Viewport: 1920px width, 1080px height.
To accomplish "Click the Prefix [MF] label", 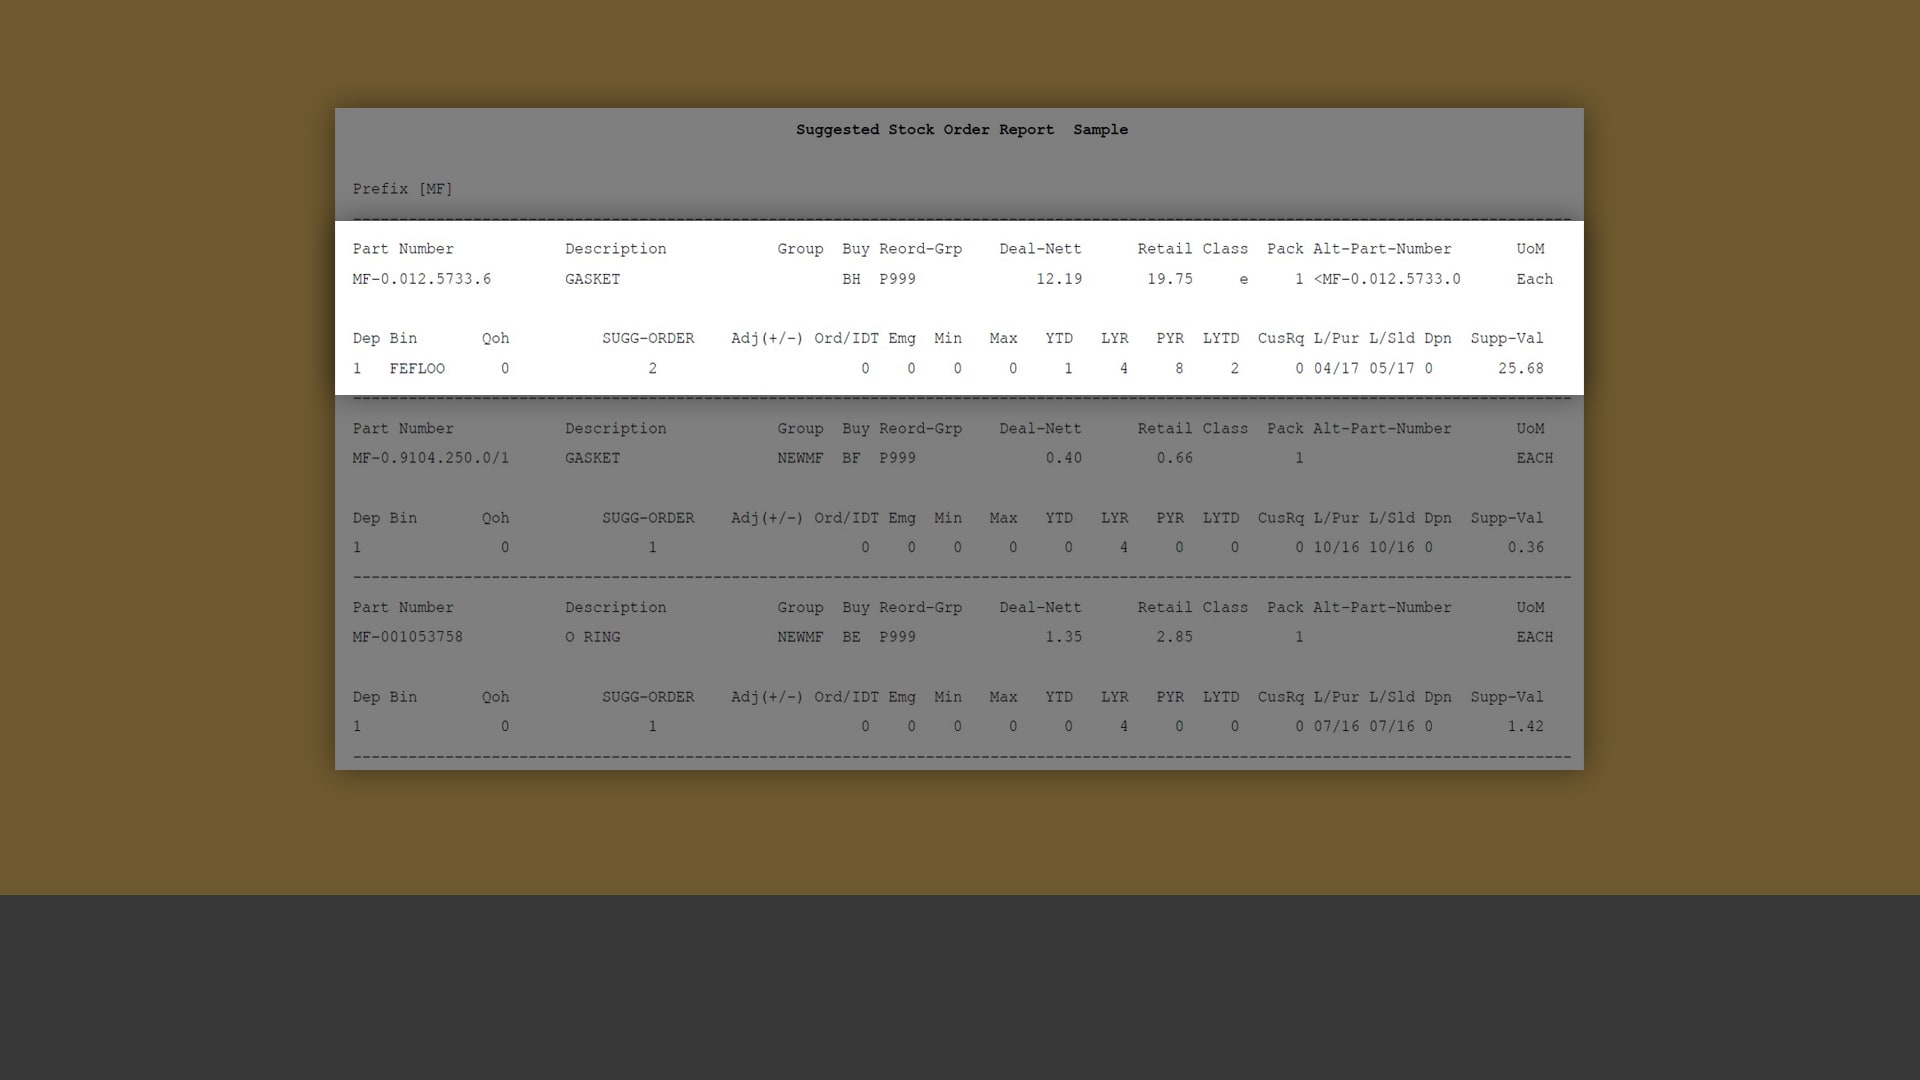I will (x=402, y=189).
